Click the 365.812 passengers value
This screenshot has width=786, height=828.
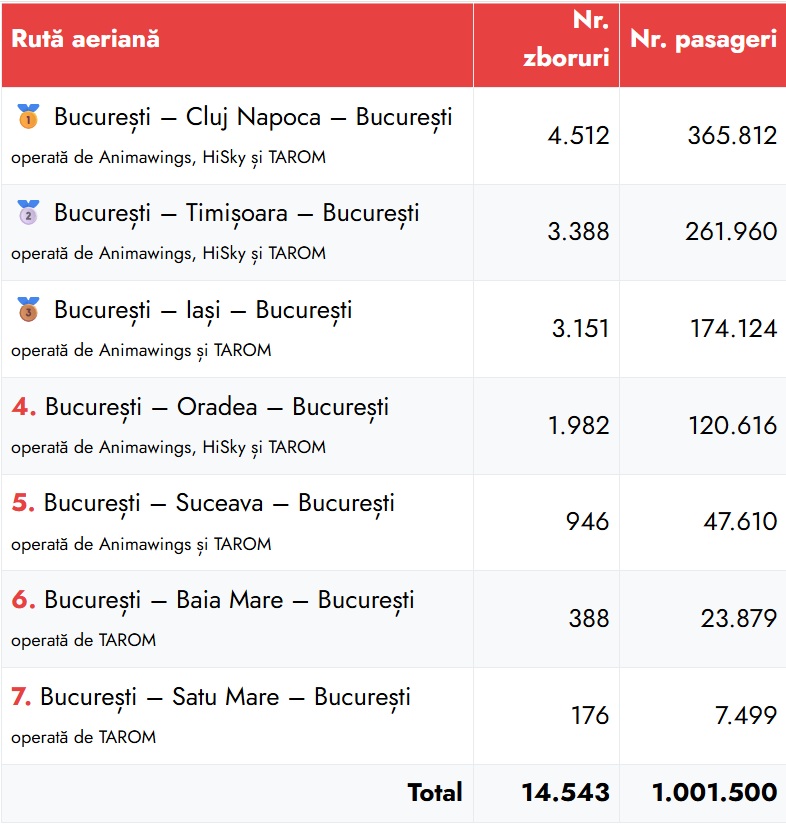tap(732, 136)
